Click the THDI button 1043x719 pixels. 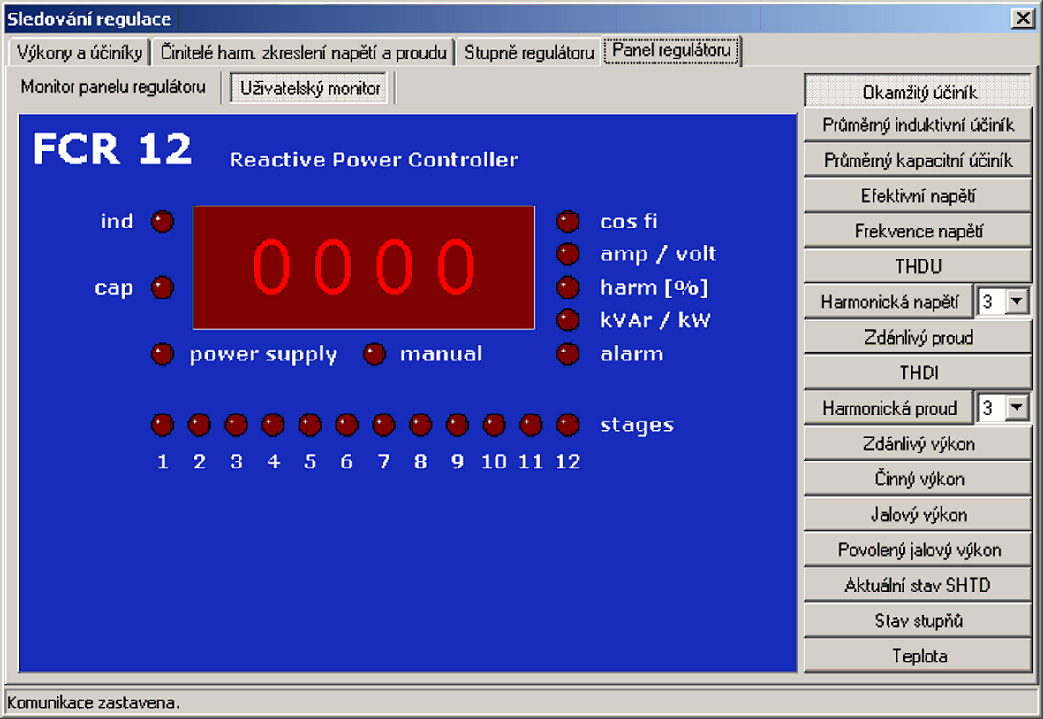point(919,372)
